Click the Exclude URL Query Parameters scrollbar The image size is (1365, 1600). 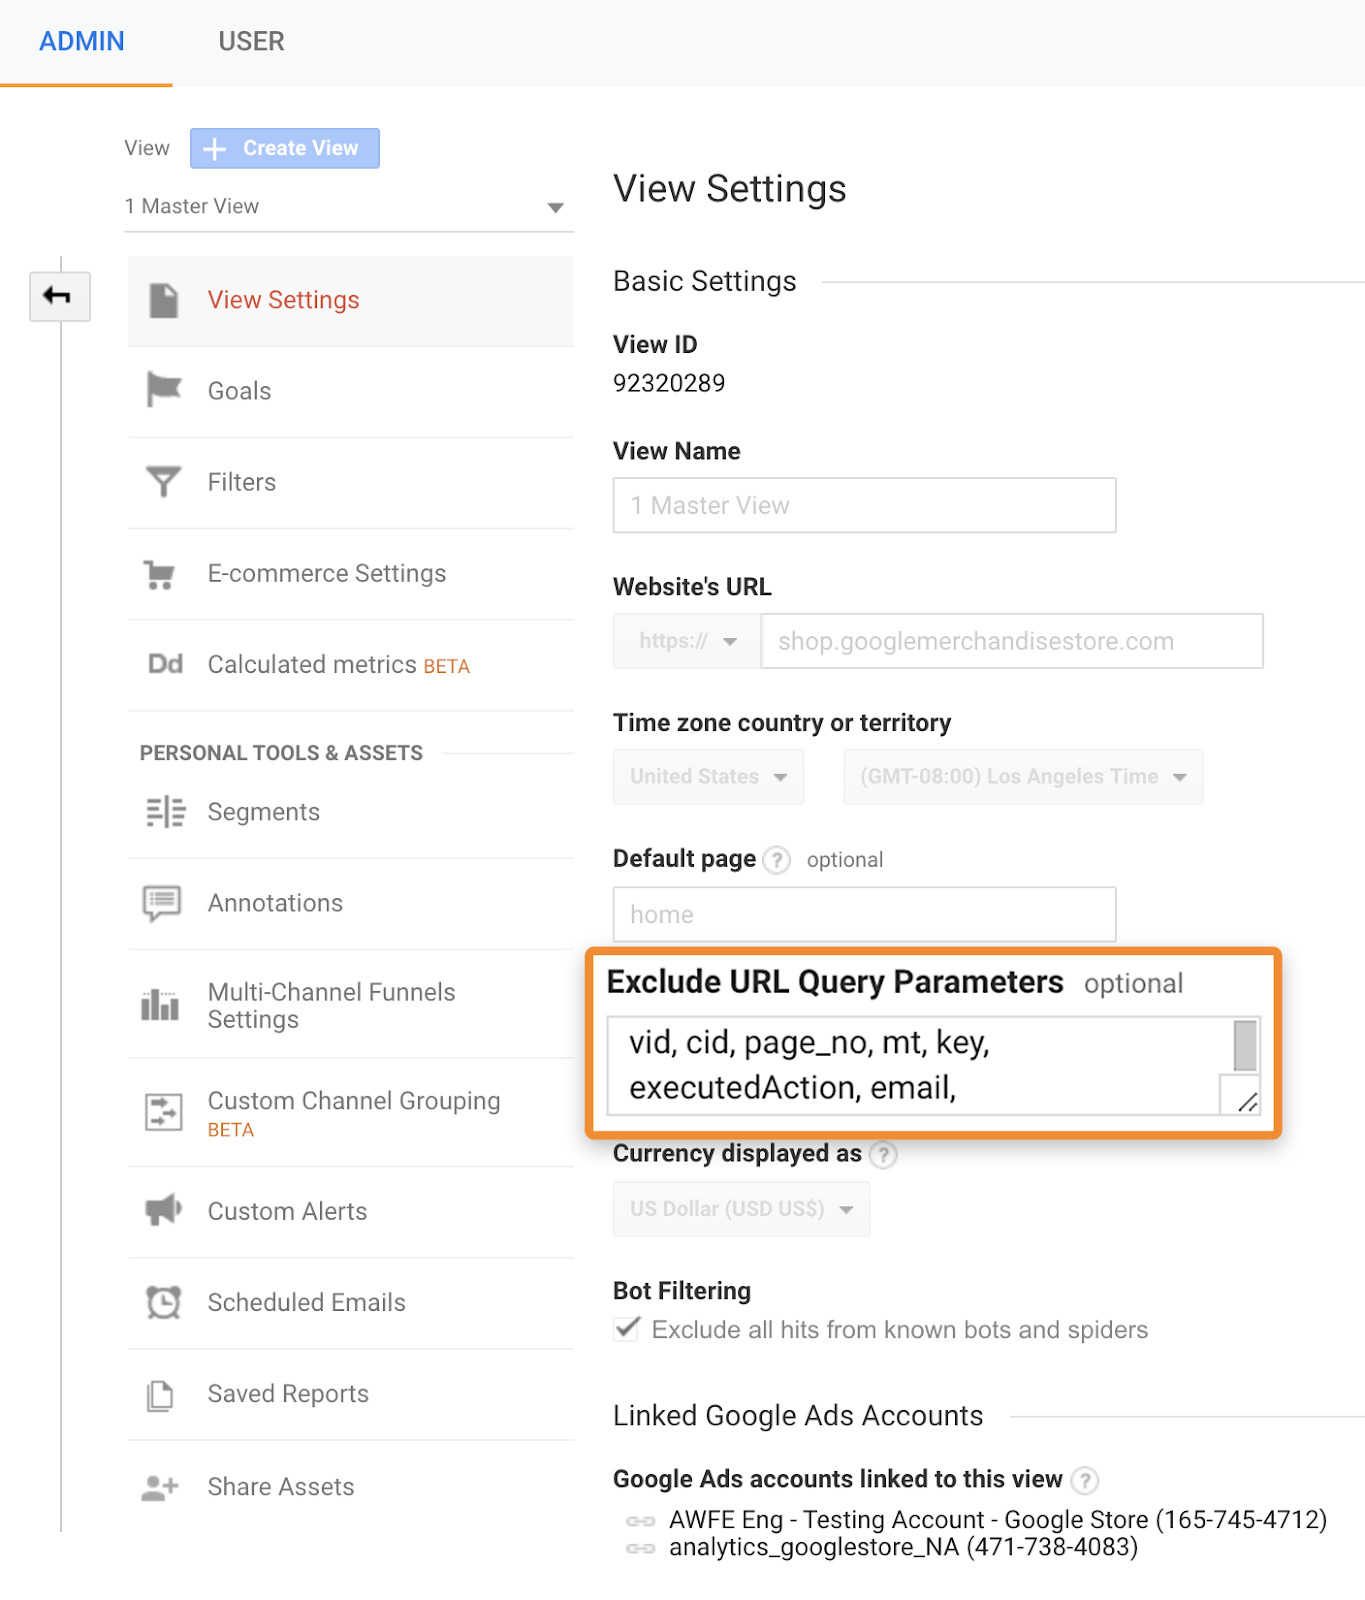pos(1245,1046)
